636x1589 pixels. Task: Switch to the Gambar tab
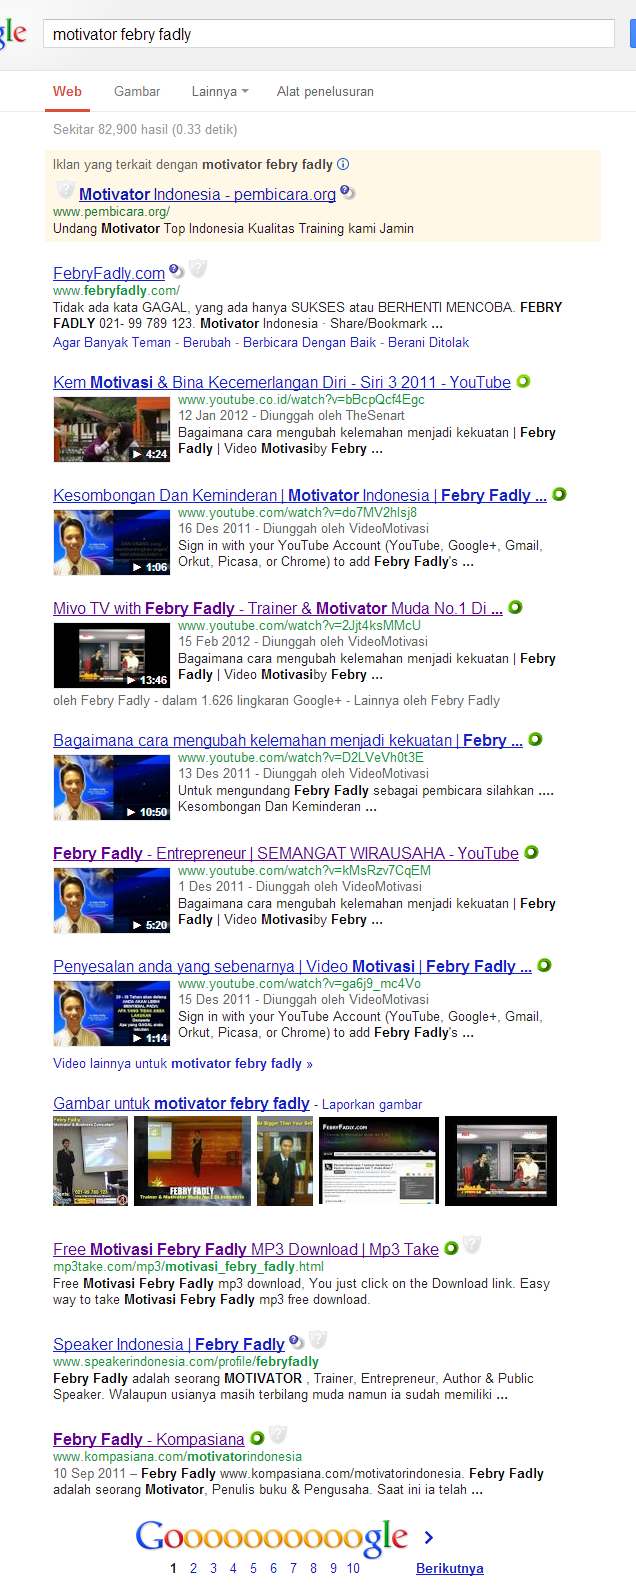(x=137, y=91)
